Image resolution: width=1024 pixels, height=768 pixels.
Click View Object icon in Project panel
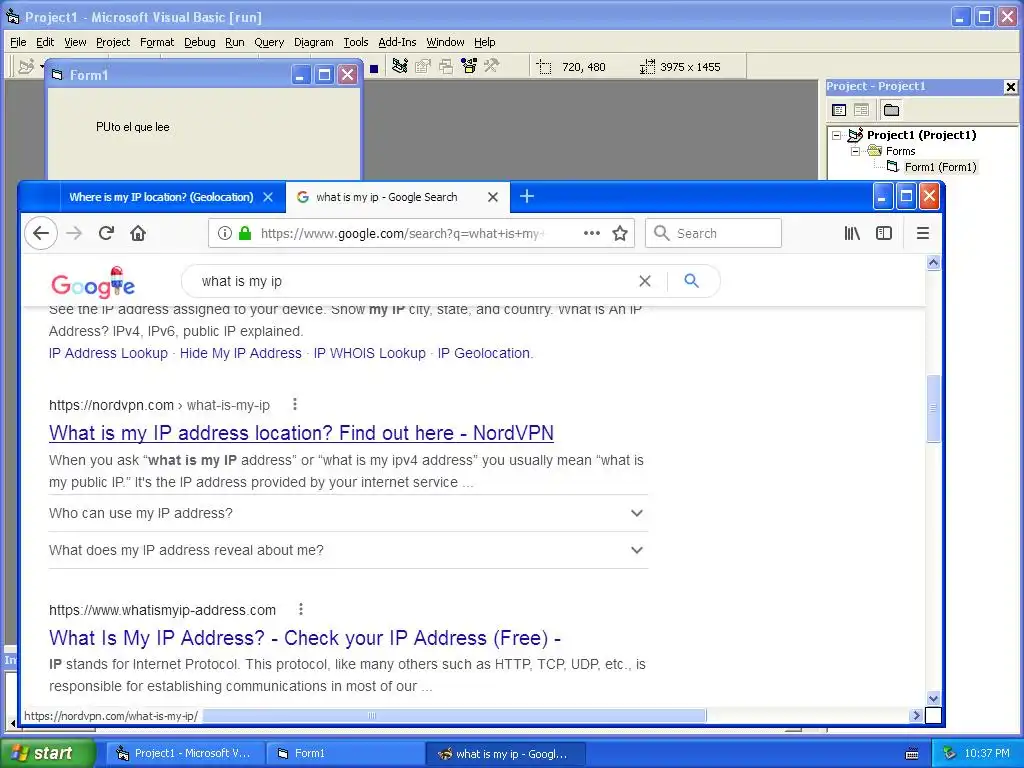861,110
